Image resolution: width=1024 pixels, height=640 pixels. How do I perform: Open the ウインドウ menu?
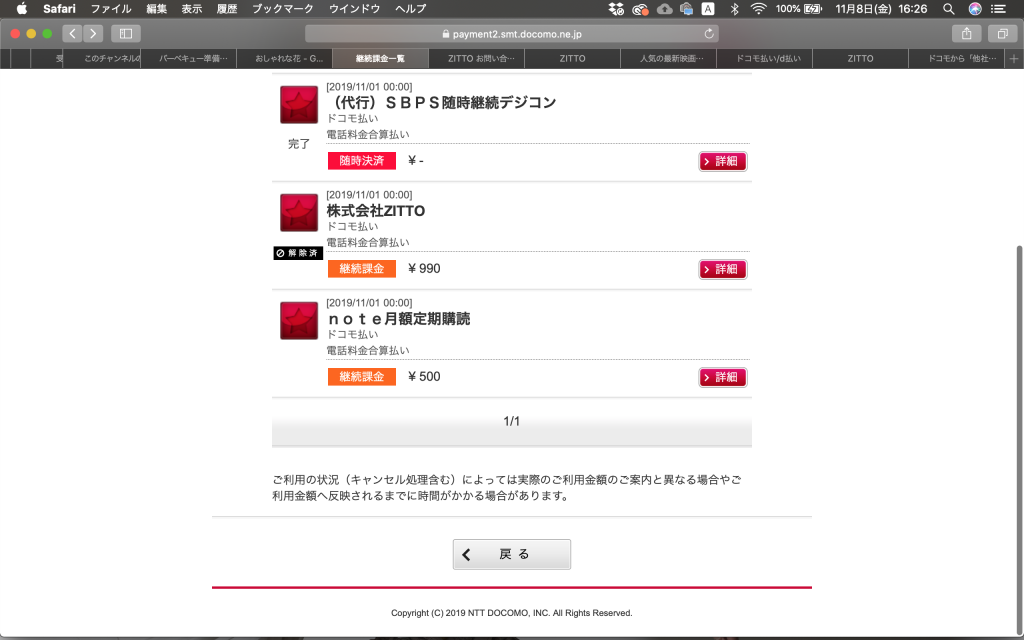(x=355, y=8)
